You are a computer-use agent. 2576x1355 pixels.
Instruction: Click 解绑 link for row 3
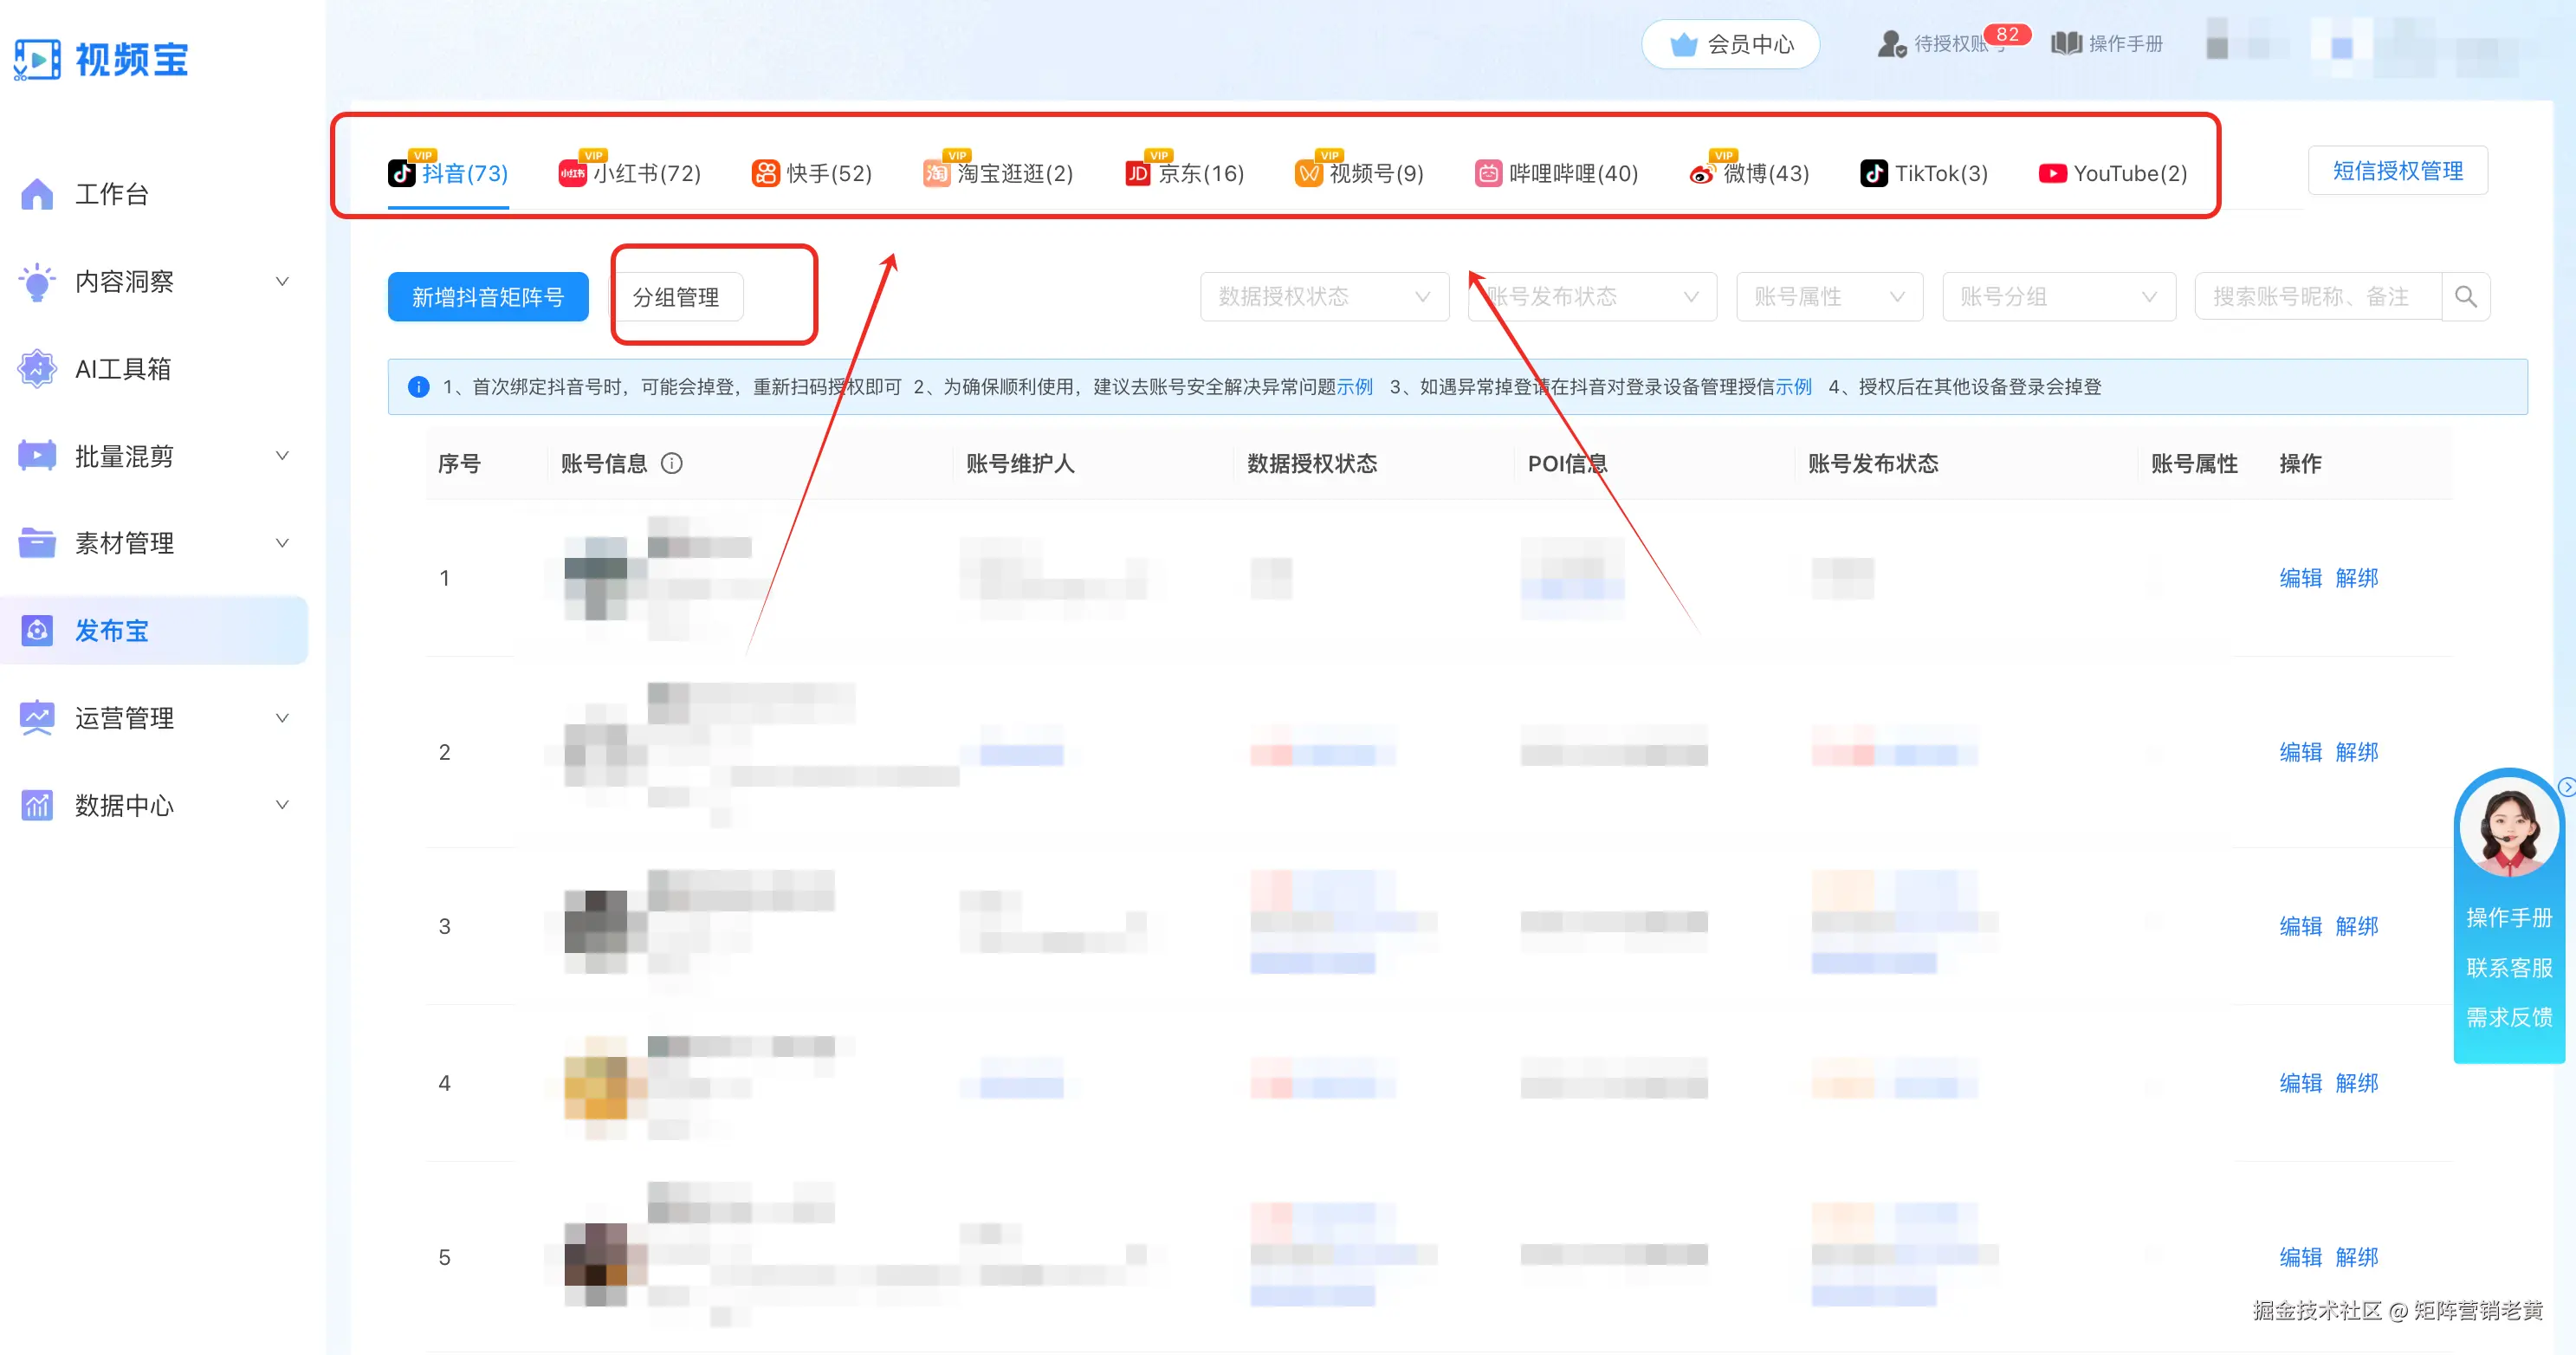click(2356, 926)
